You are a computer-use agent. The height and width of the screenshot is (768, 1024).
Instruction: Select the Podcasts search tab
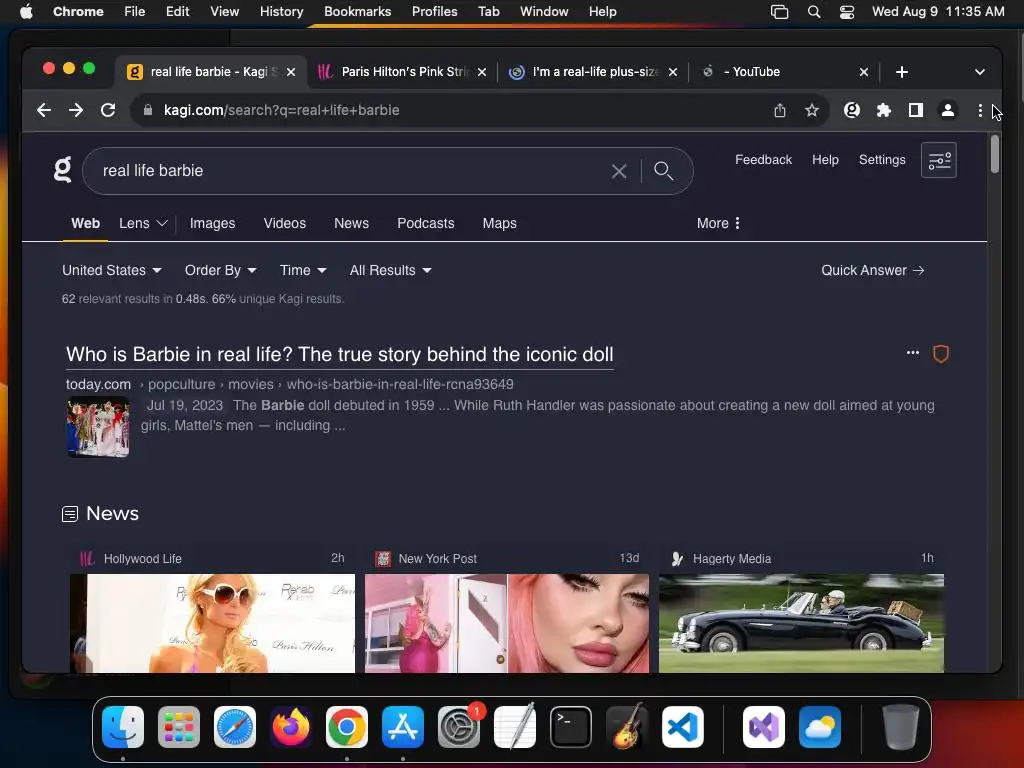tap(426, 223)
